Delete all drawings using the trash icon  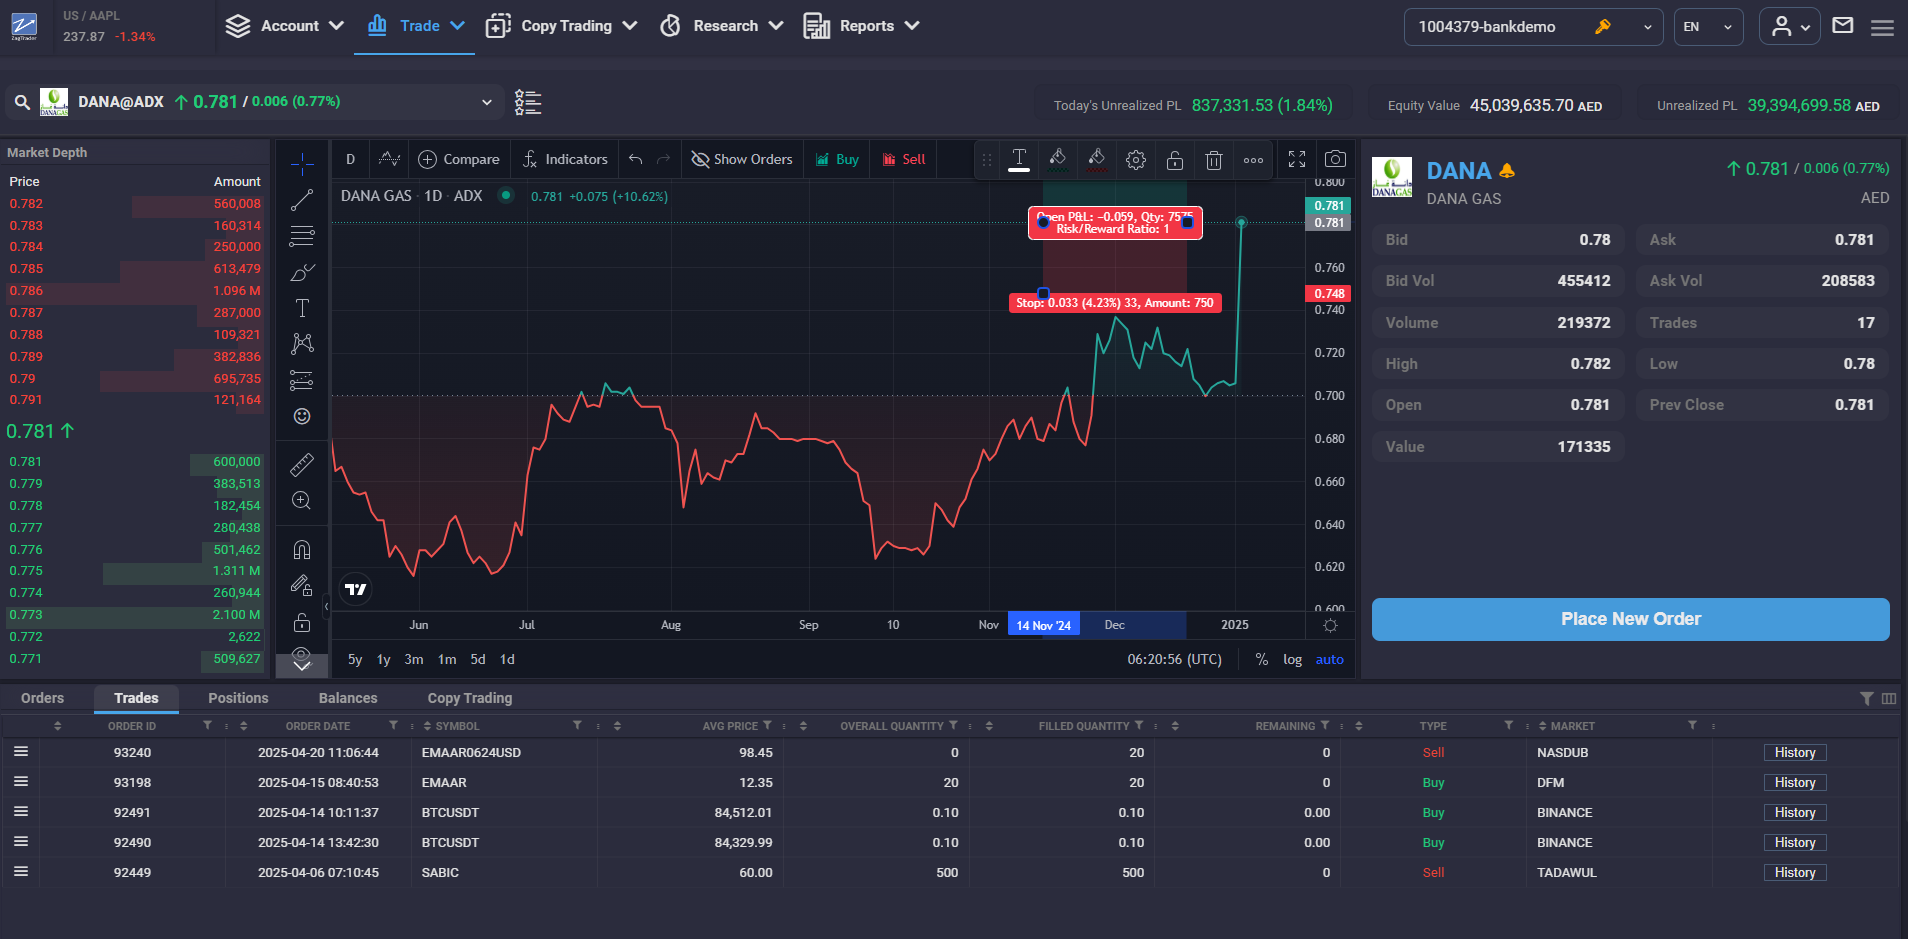[1214, 158]
